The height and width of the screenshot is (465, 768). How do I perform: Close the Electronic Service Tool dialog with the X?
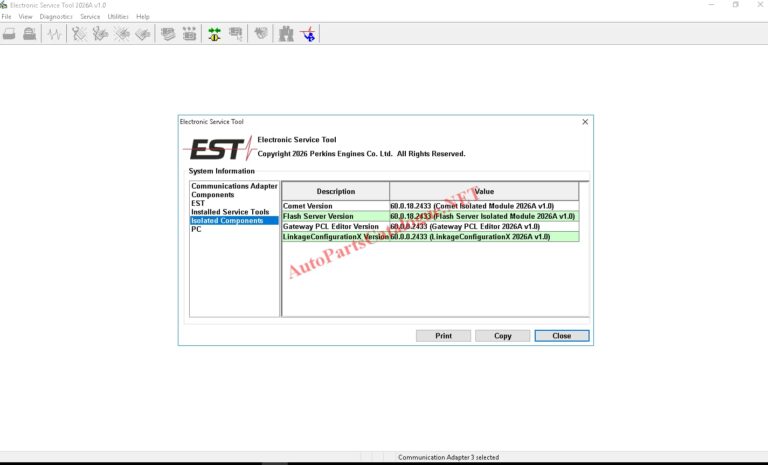(x=585, y=122)
